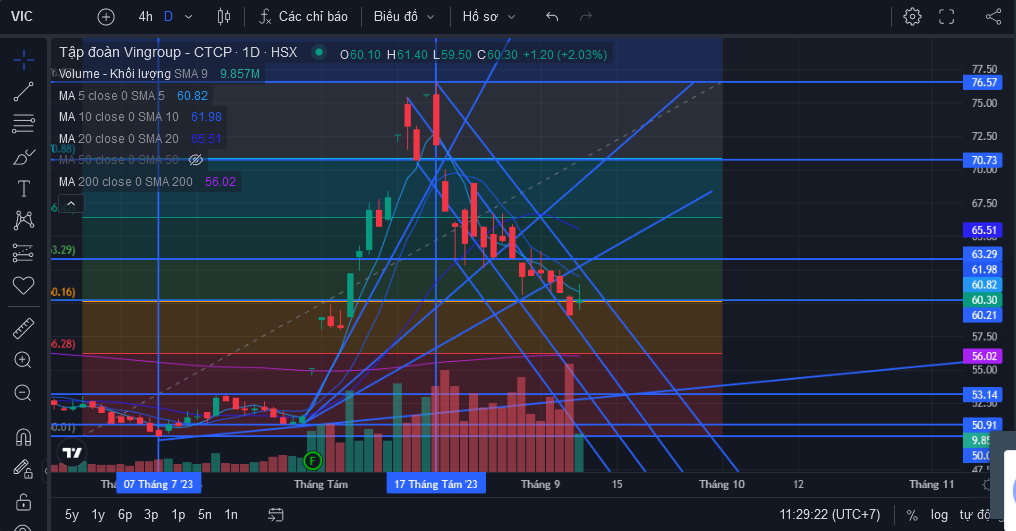Undo the last chart action

click(552, 17)
